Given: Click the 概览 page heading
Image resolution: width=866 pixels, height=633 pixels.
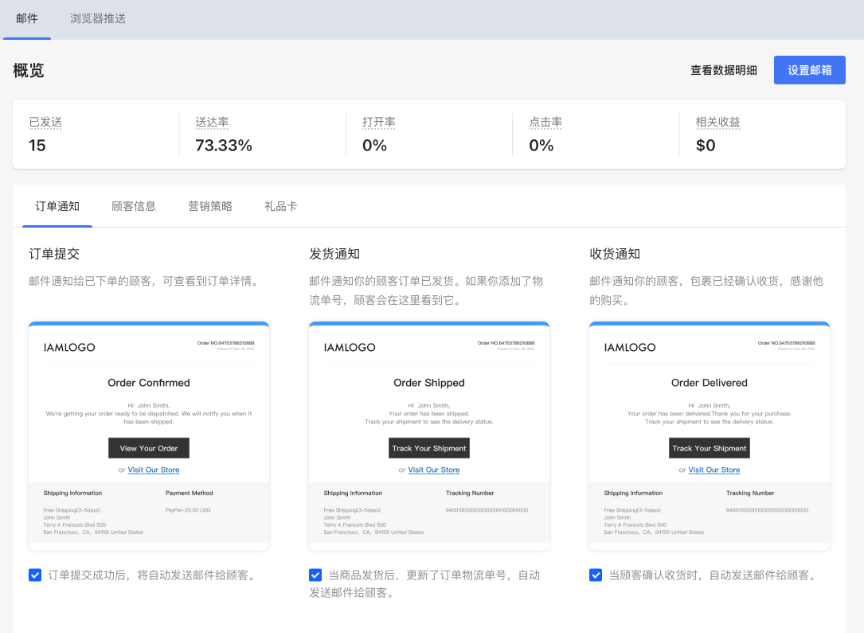Looking at the screenshot, I should (x=28, y=71).
